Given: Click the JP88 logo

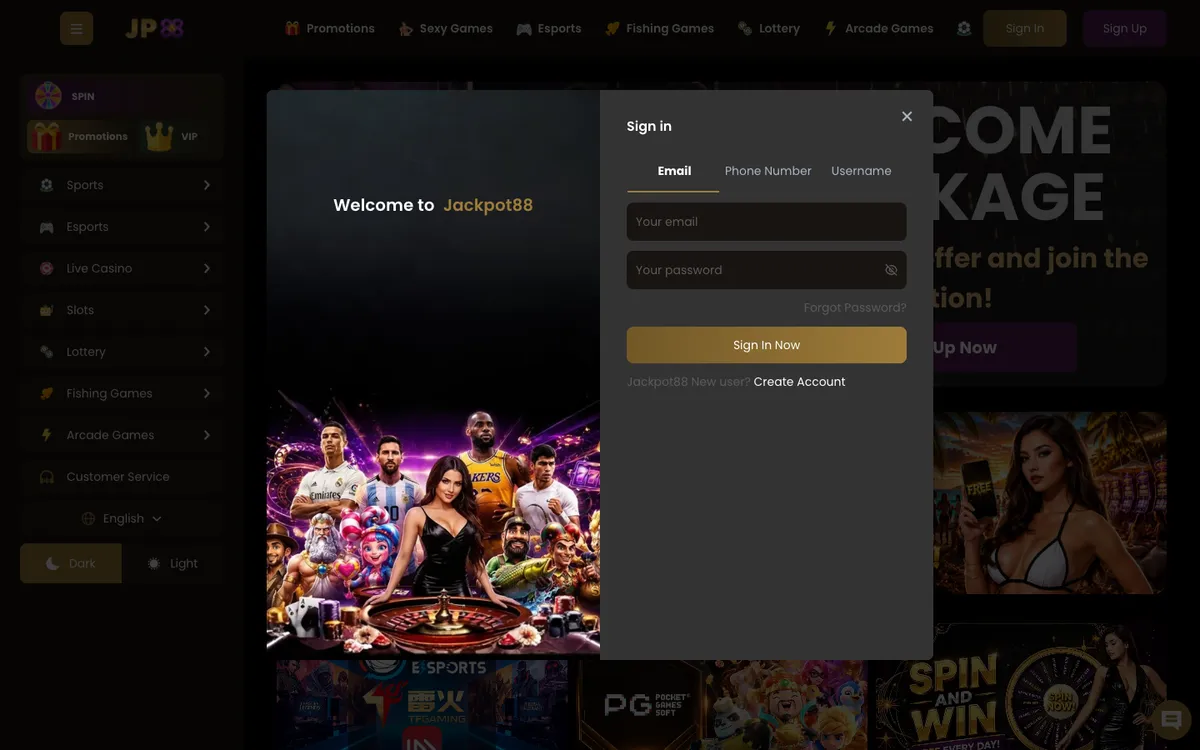Looking at the screenshot, I should [155, 28].
